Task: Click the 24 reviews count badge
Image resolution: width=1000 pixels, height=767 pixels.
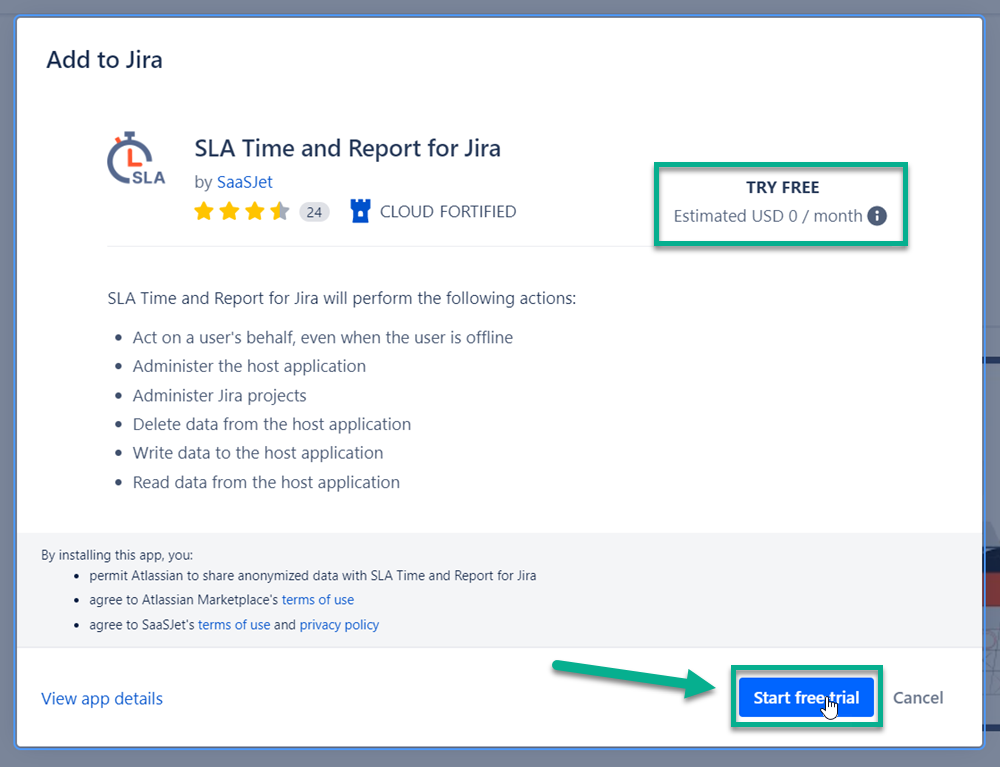Action: tap(314, 212)
